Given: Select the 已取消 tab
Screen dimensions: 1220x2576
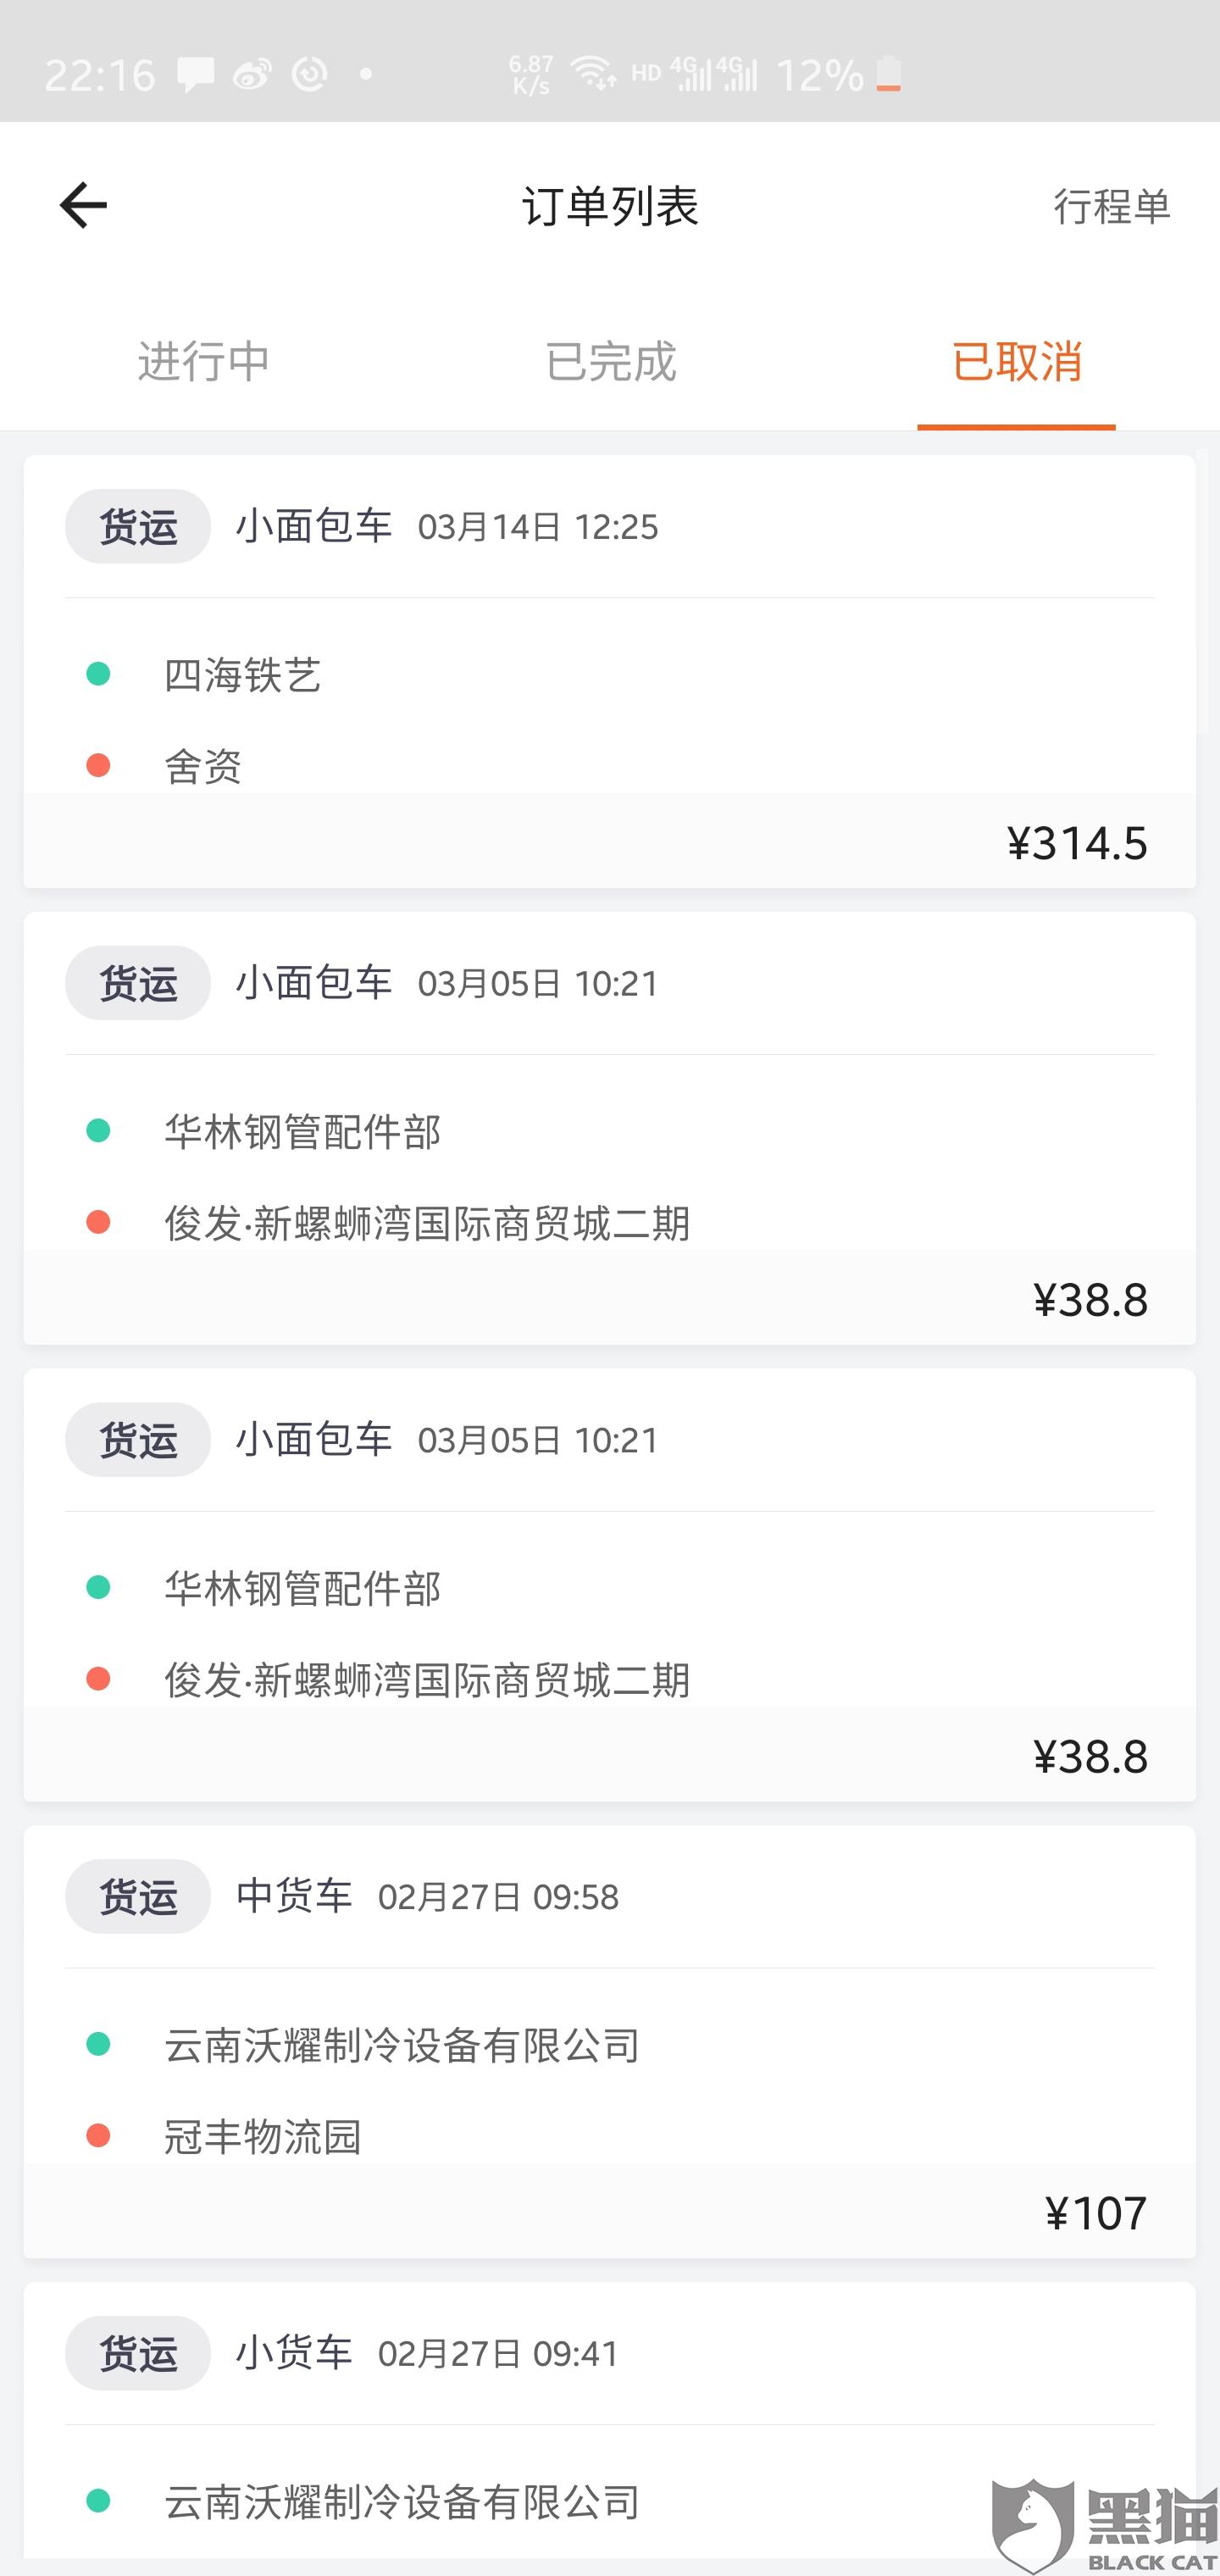Looking at the screenshot, I should 1016,361.
